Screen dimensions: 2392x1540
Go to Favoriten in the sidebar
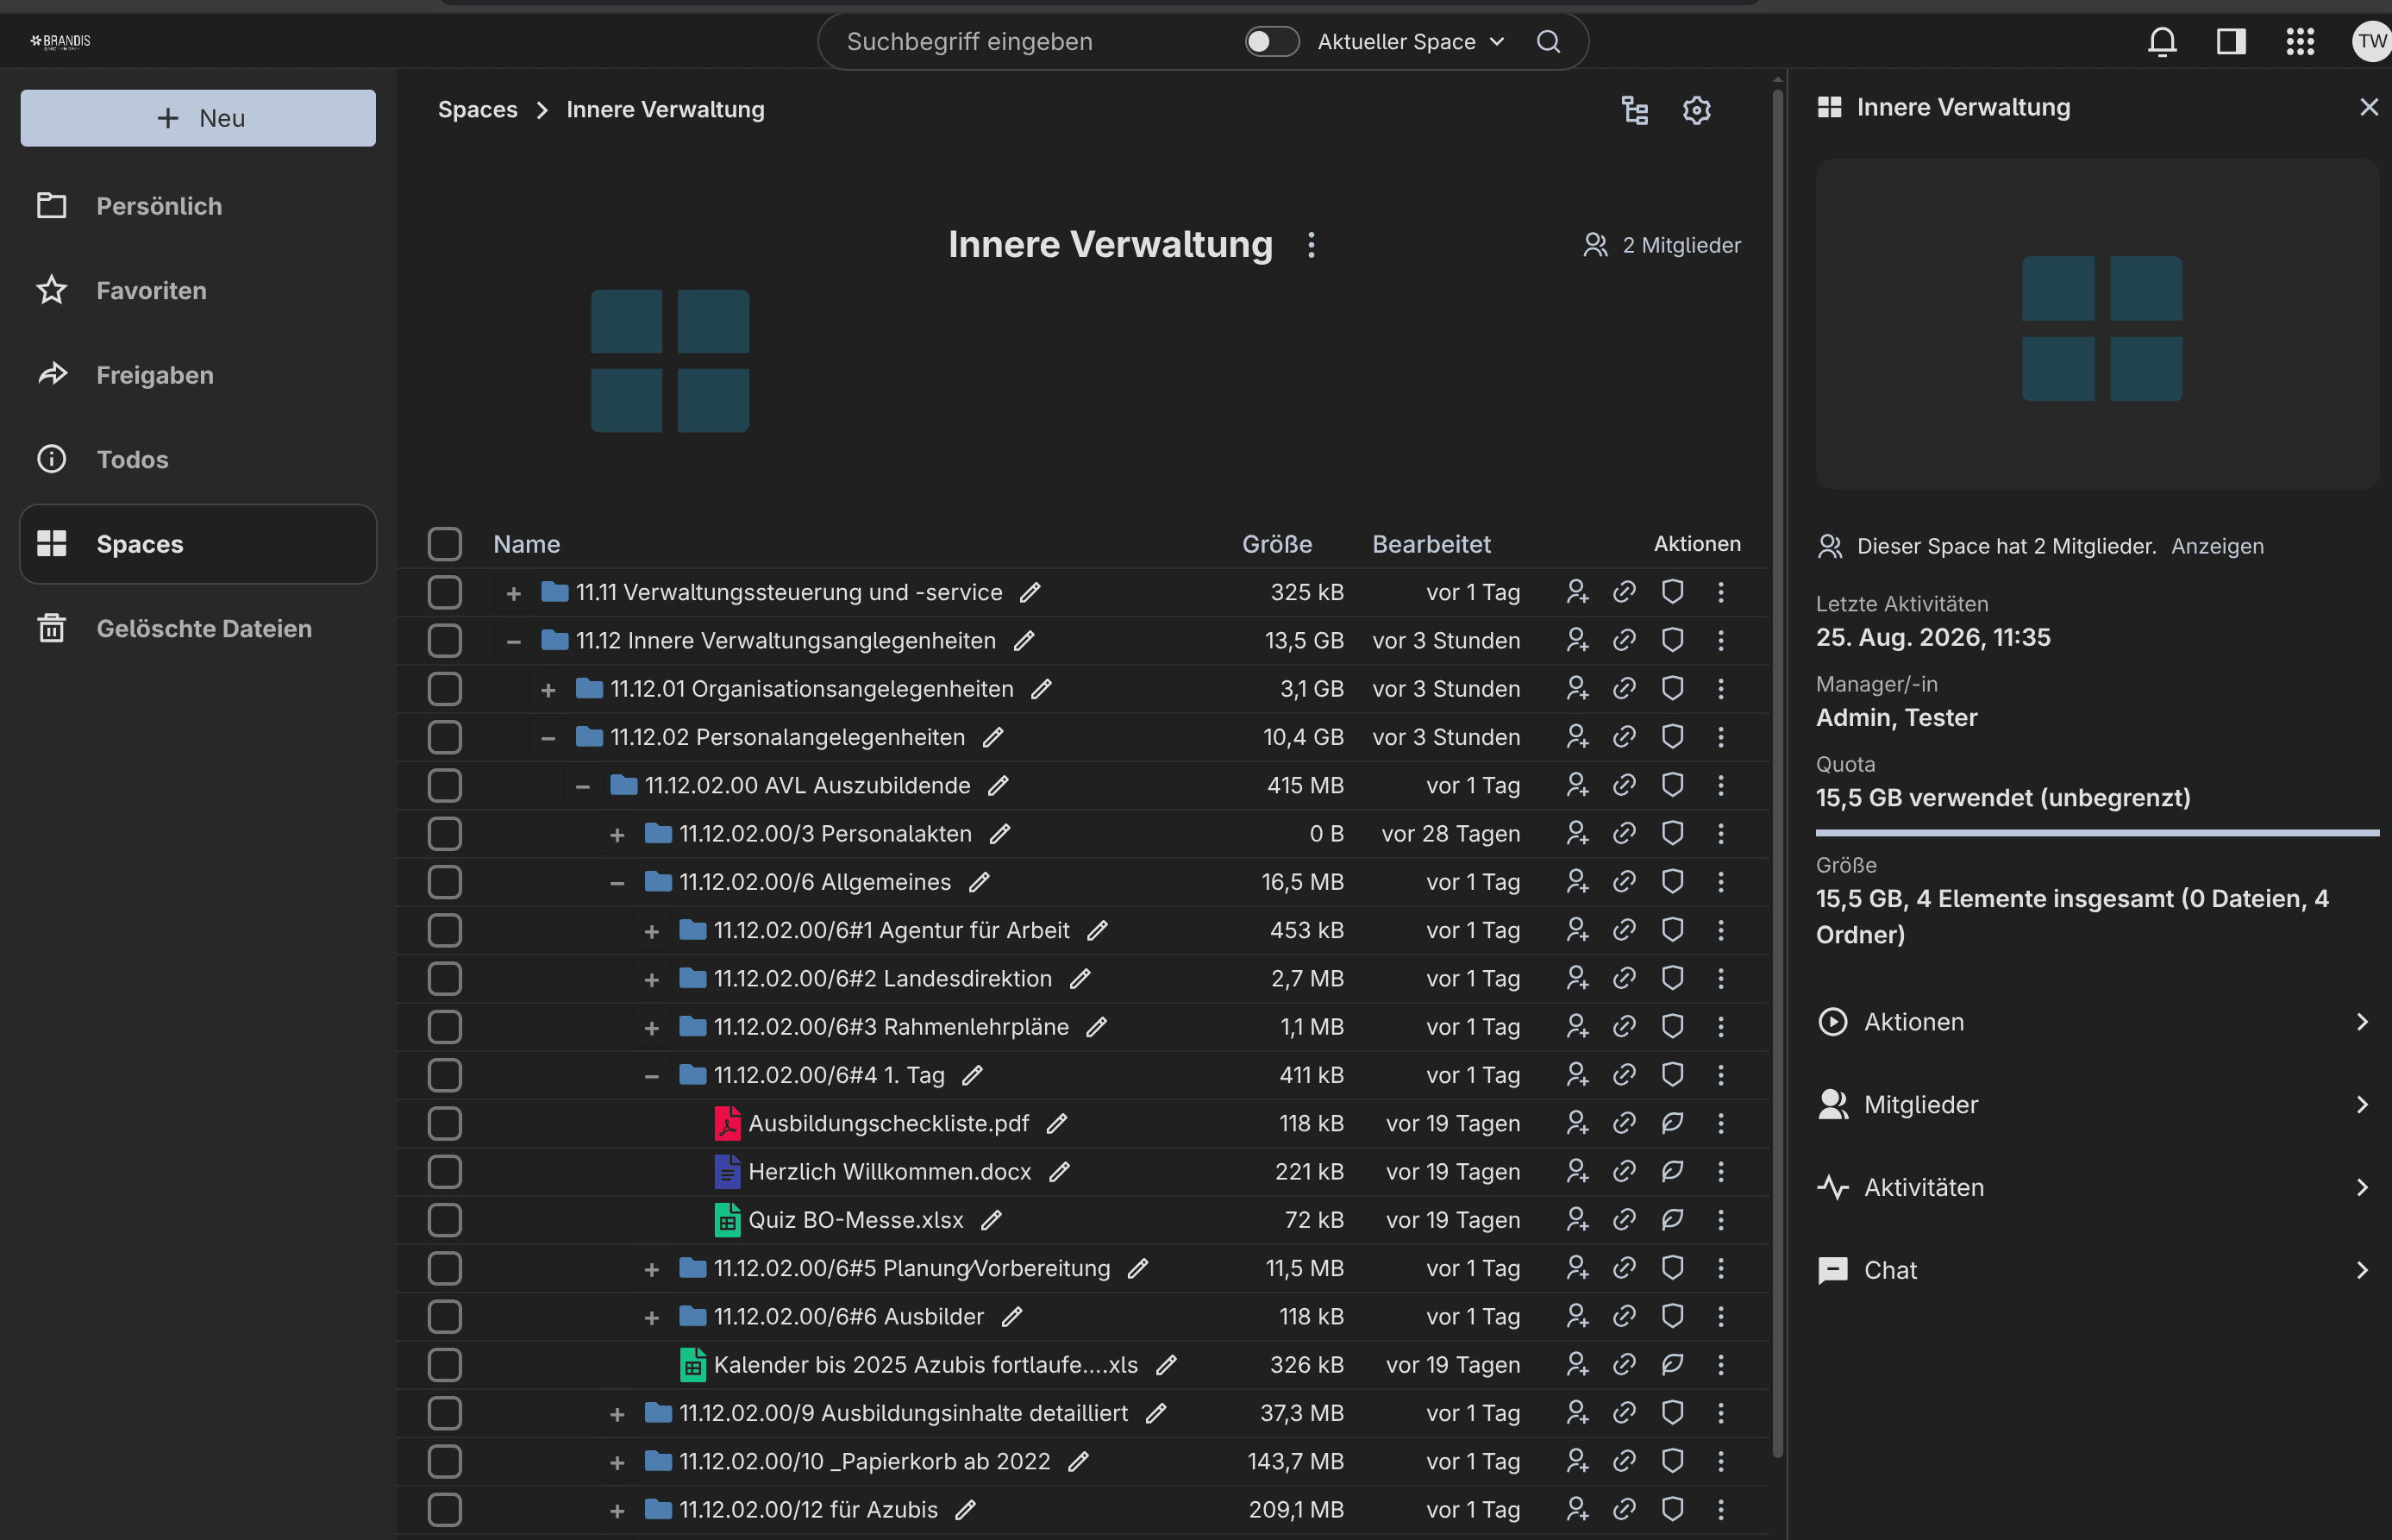pyautogui.click(x=198, y=290)
